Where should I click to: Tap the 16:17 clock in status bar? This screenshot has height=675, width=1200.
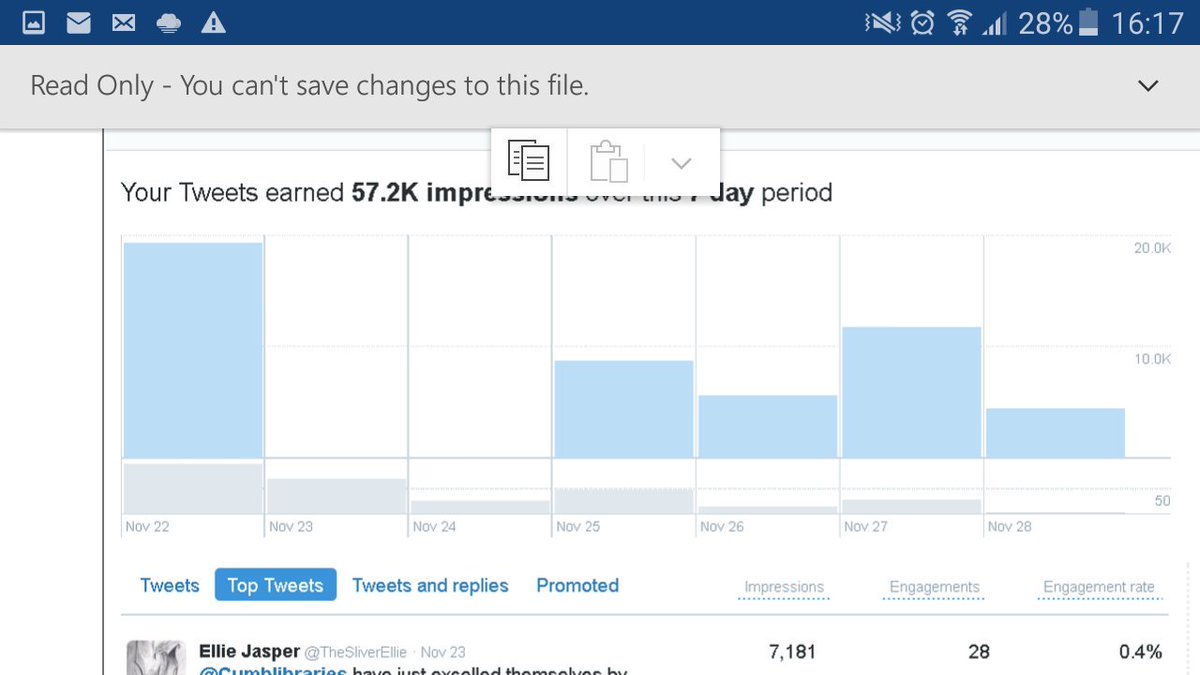pyautogui.click(x=1148, y=23)
